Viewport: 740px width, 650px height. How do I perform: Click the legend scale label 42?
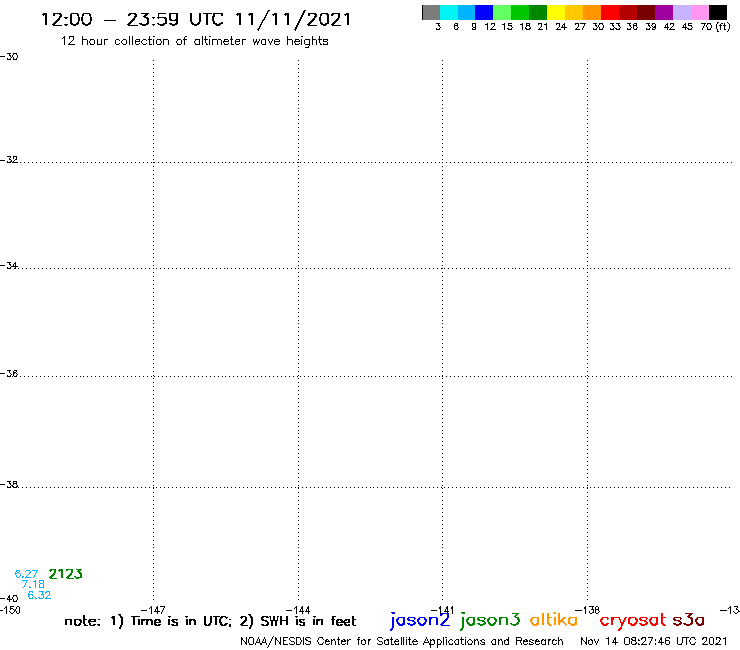pos(669,26)
